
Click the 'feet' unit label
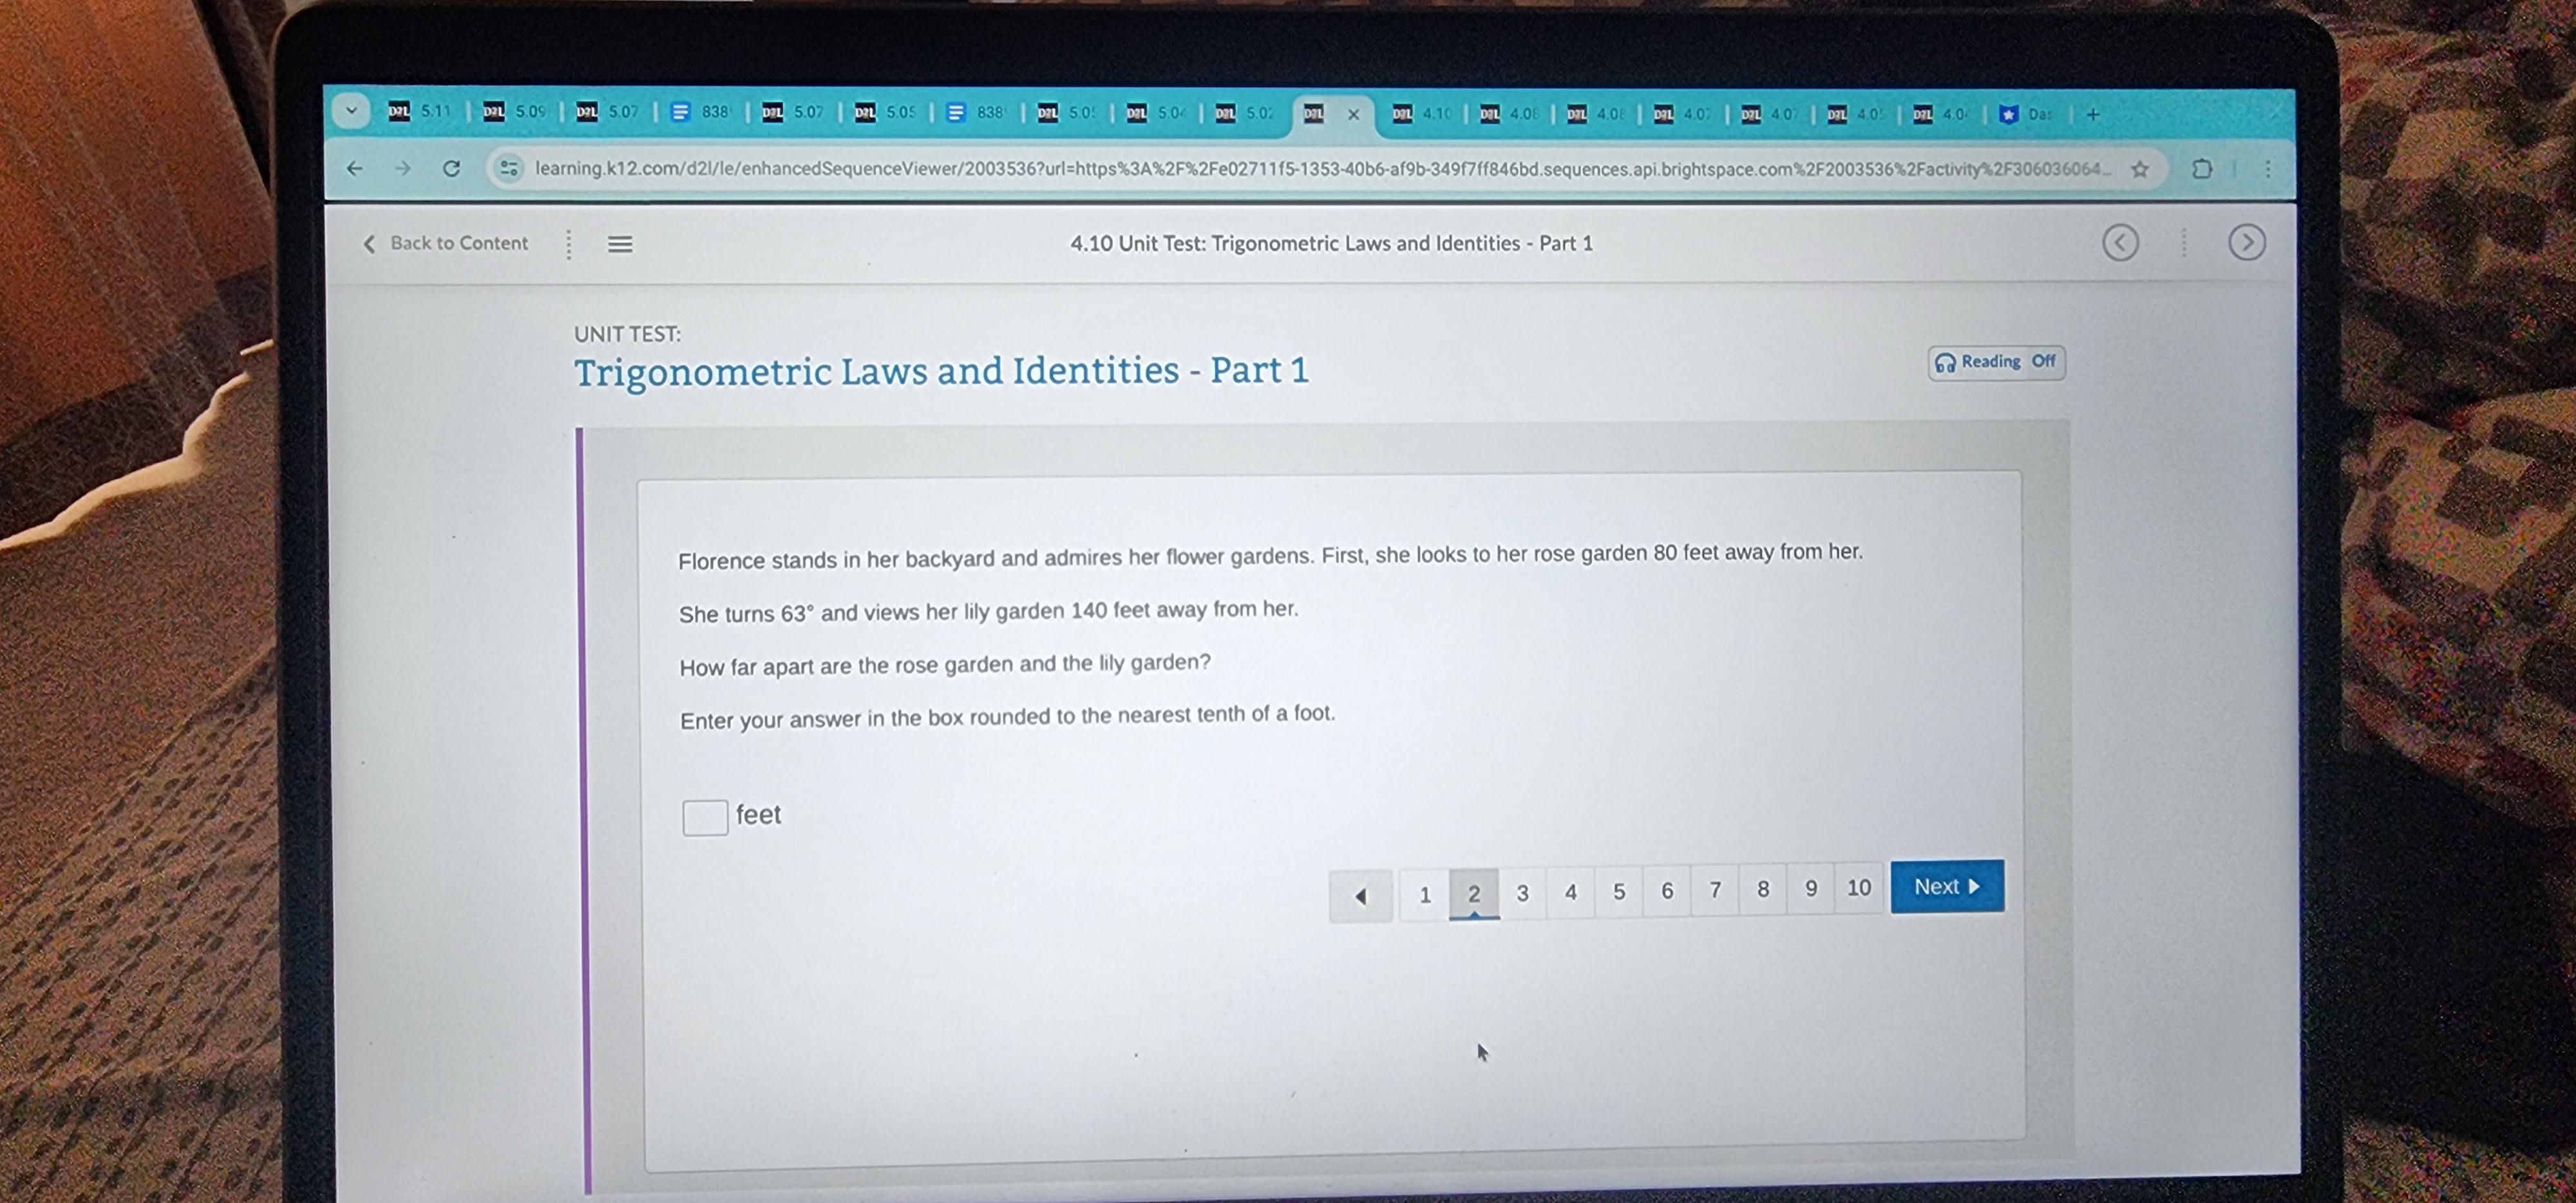(758, 815)
